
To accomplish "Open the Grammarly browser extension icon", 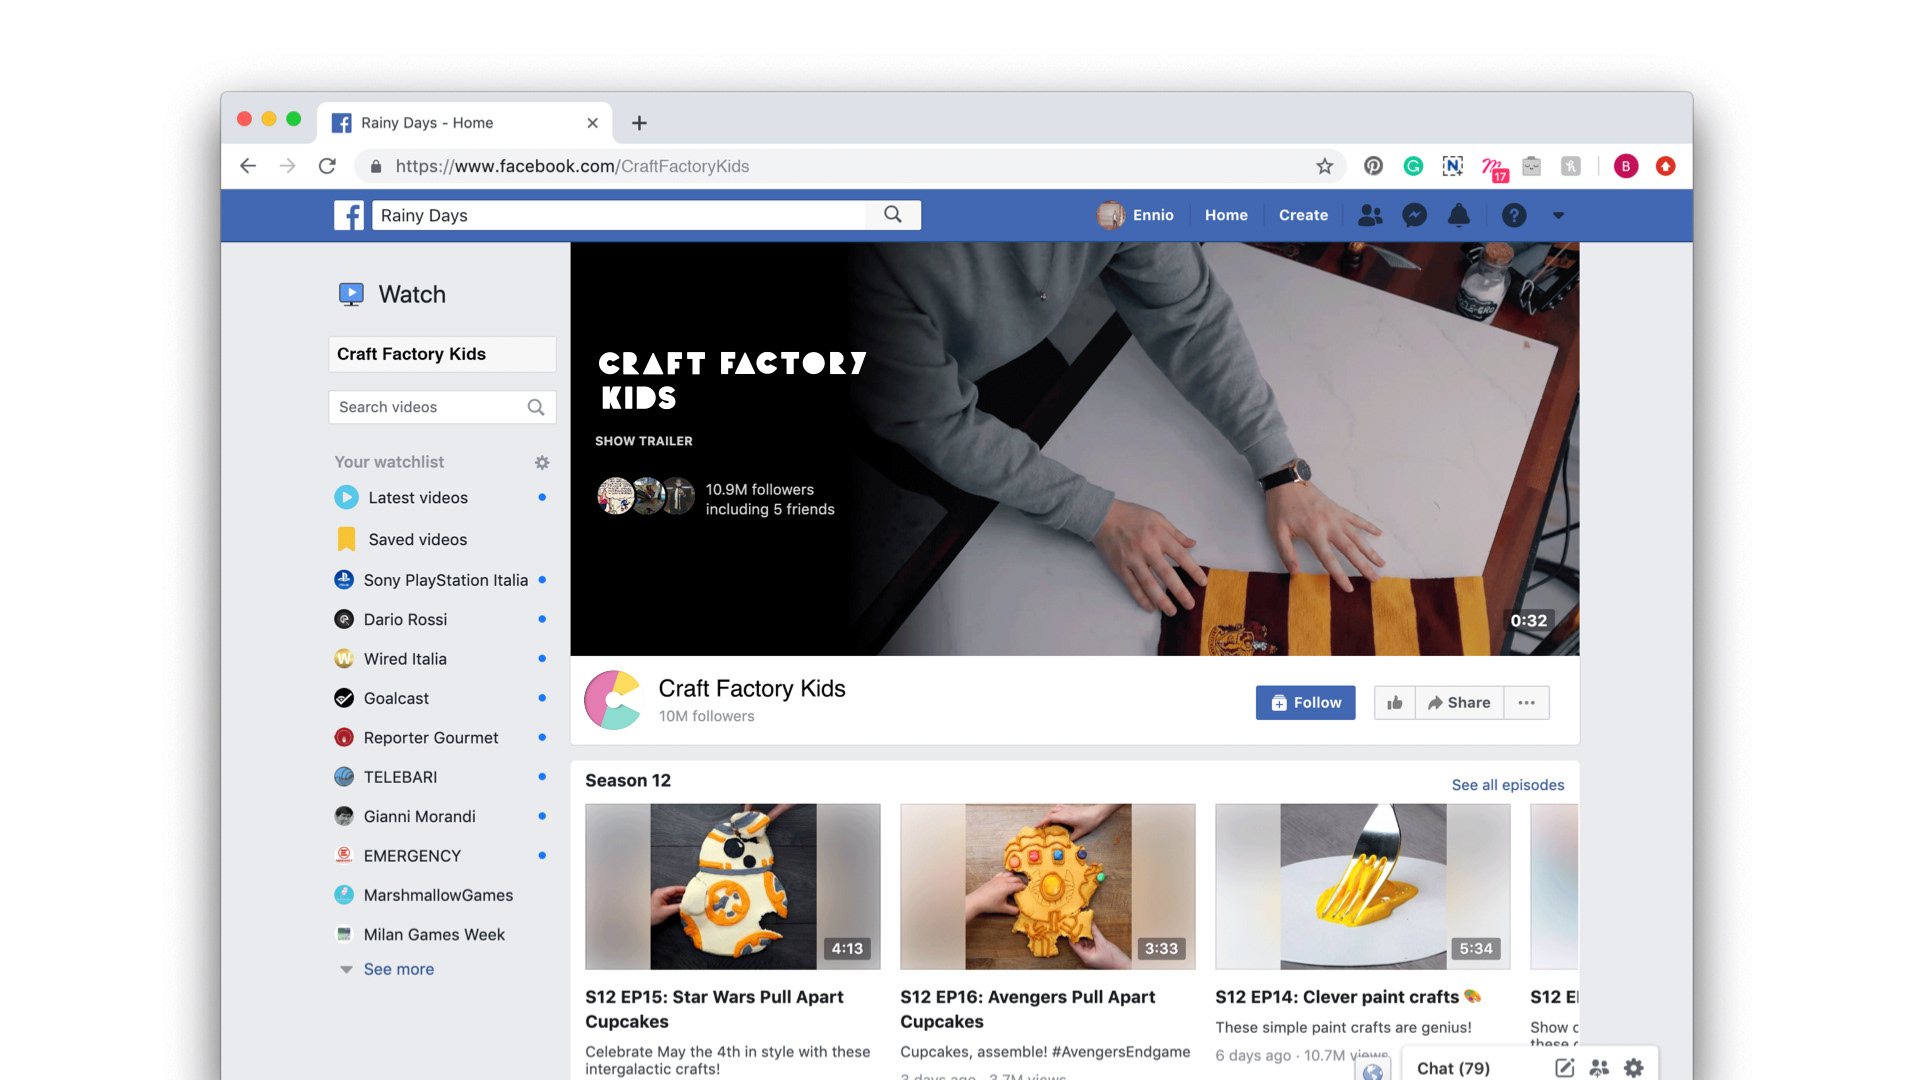I will (x=1413, y=166).
